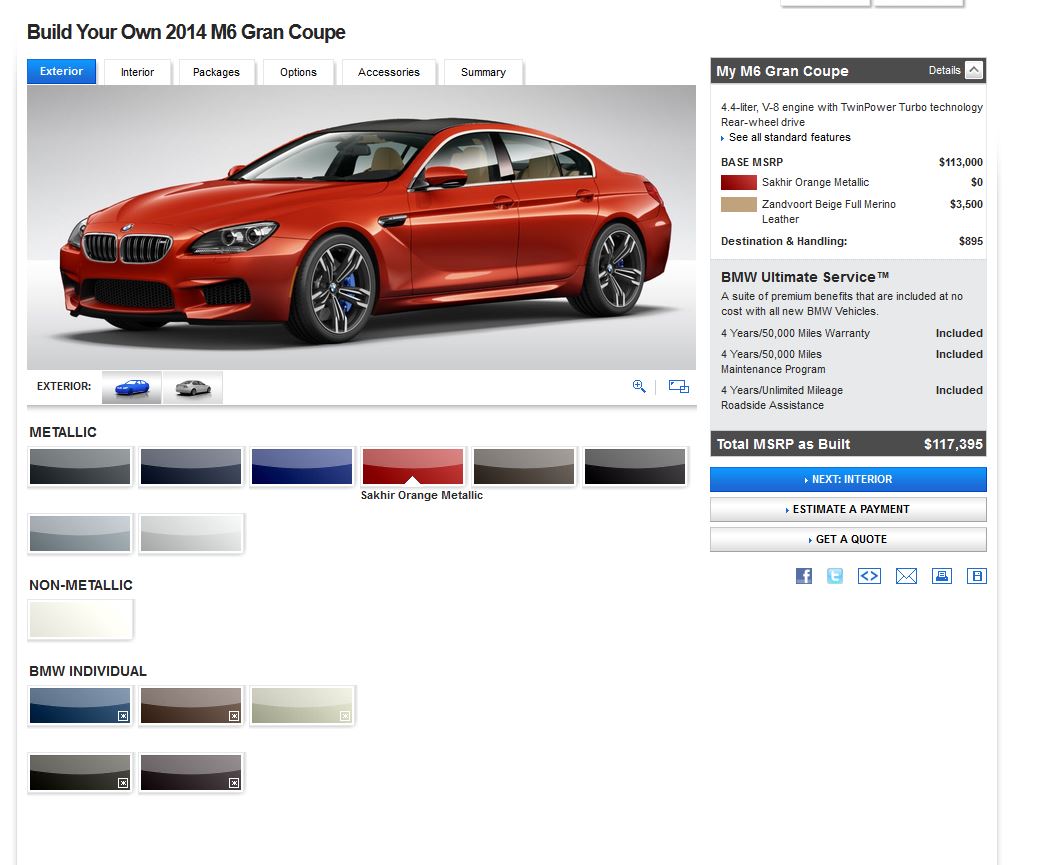Viewport: 1054px width, 865px height.
Task: Select the Sakhir Orange Metallic swatch
Action: tap(413, 466)
